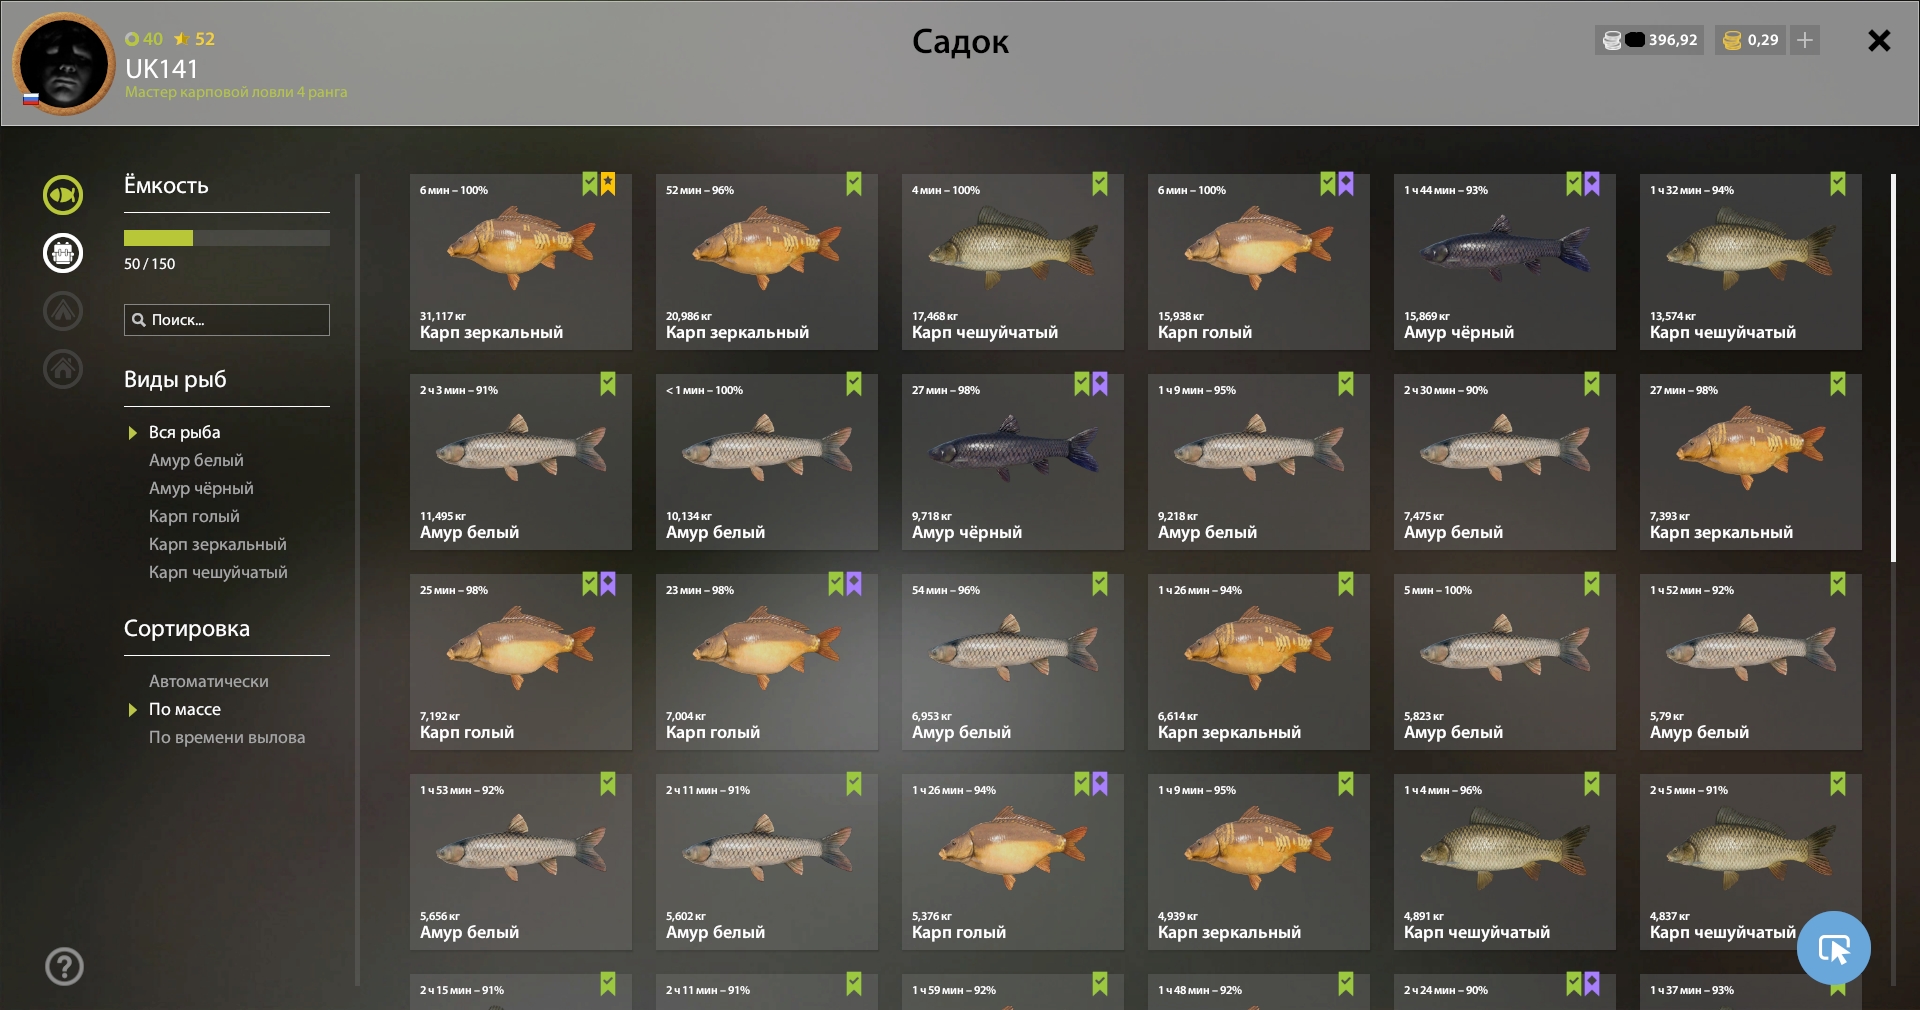The height and width of the screenshot is (1010, 1920).
Task: Filter fish by Карп зеркальный
Action: (x=217, y=544)
